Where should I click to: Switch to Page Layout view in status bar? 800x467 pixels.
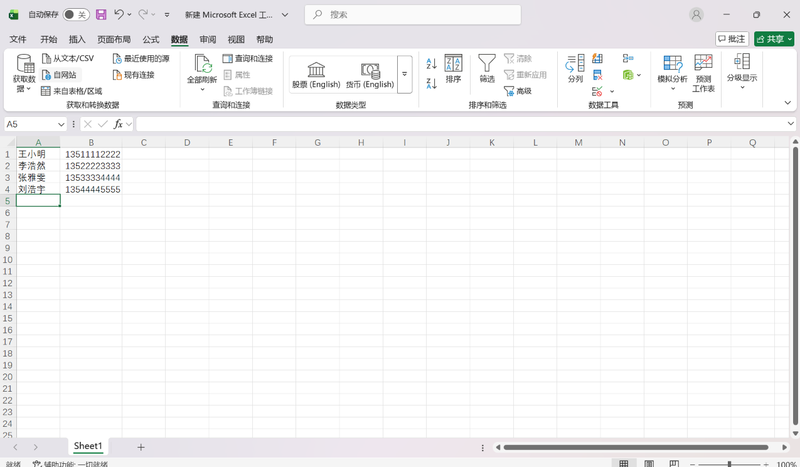point(649,463)
